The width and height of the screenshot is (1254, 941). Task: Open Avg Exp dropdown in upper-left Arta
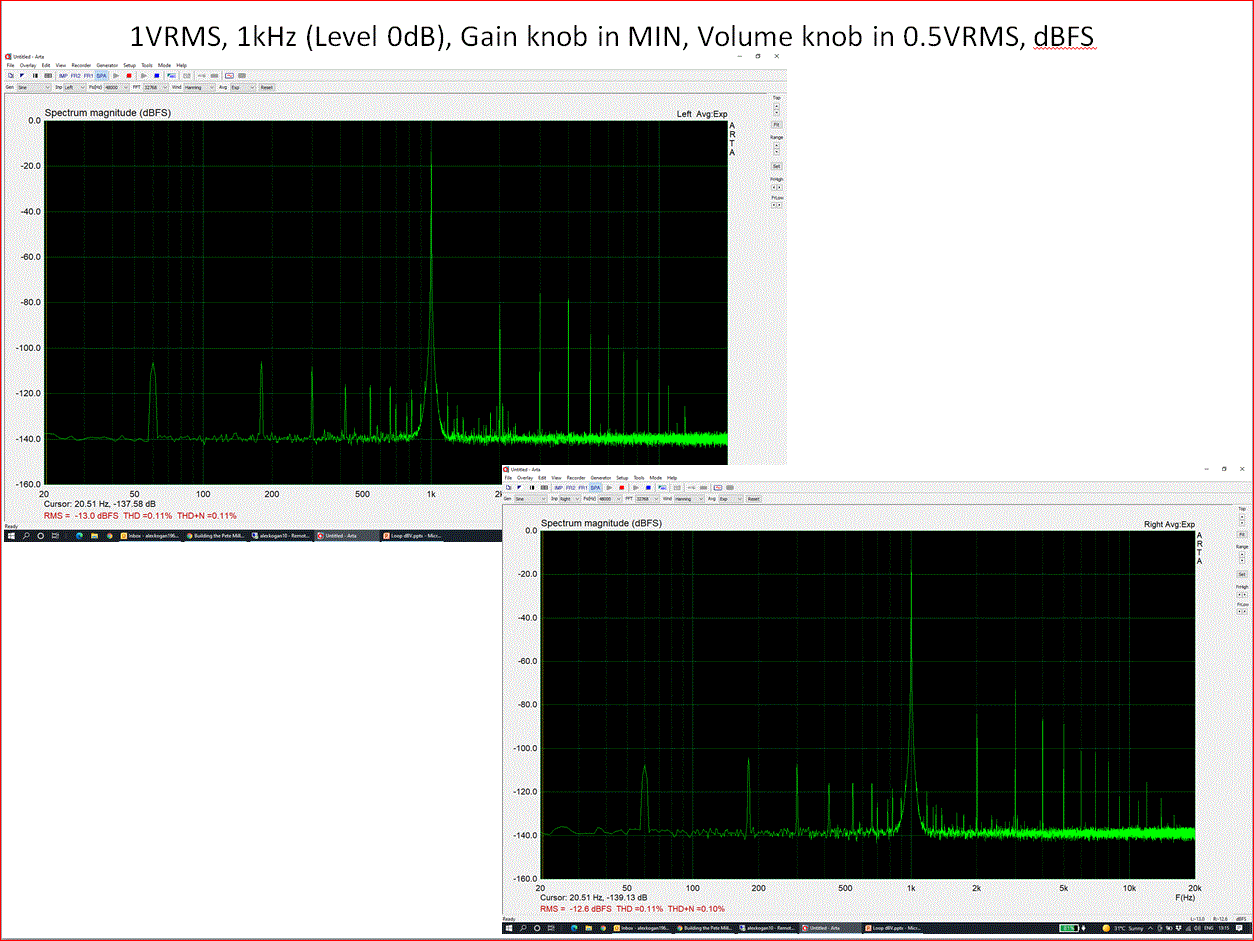[243, 87]
